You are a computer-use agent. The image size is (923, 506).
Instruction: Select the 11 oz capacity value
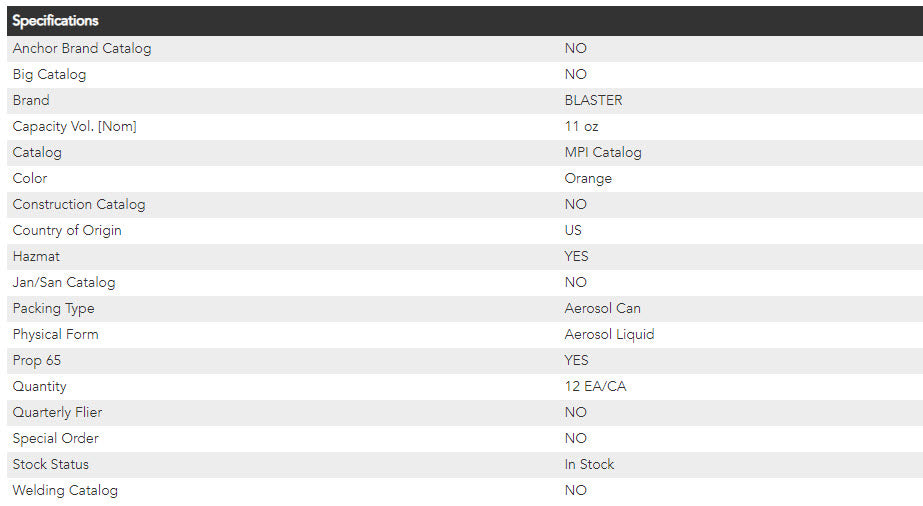[x=581, y=126]
